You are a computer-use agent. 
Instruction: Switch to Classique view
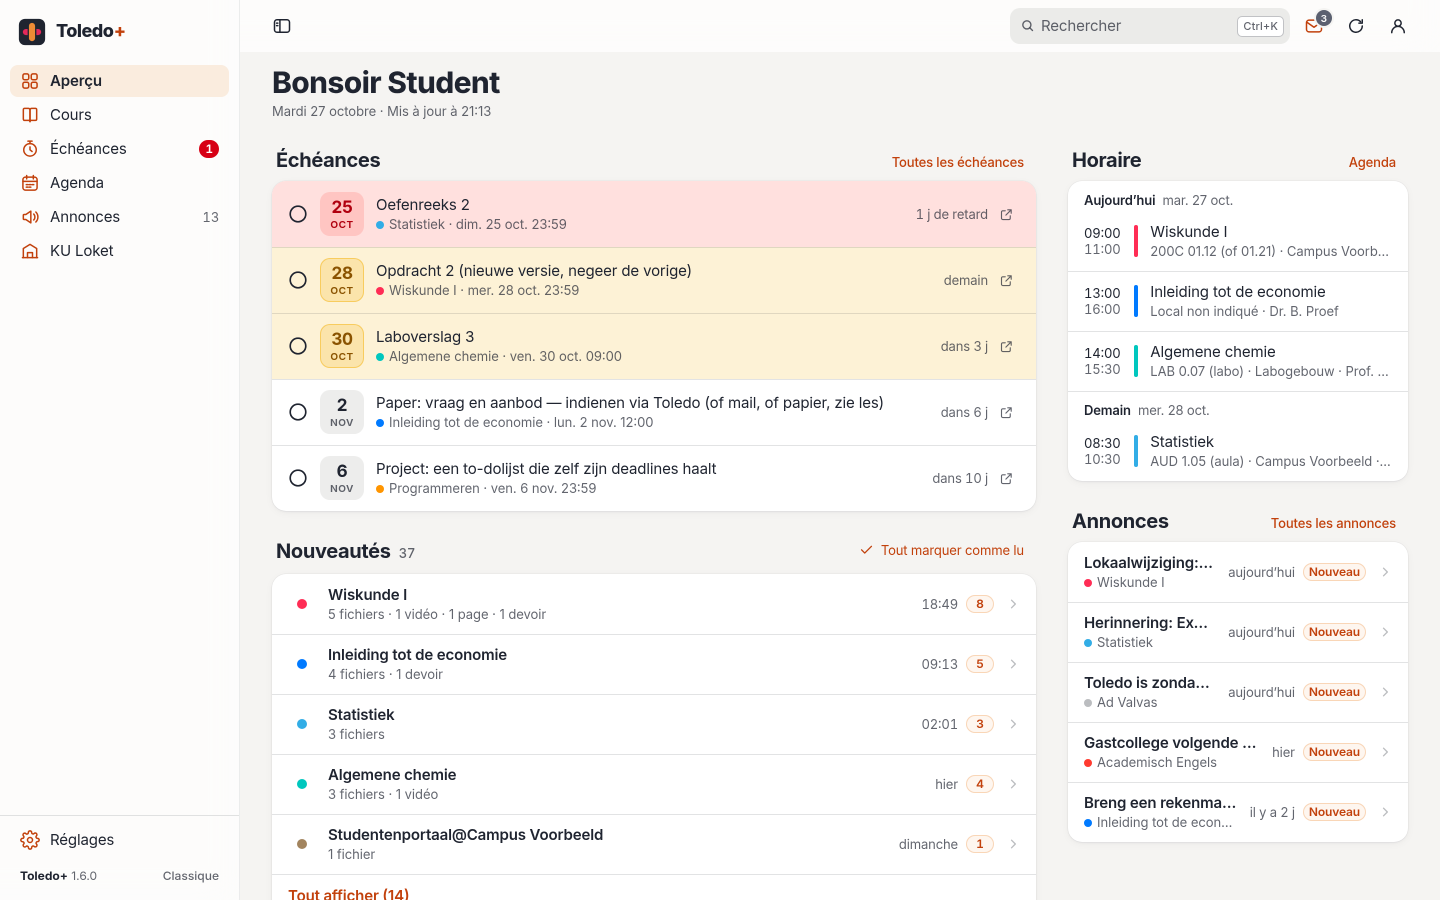pyautogui.click(x=191, y=876)
